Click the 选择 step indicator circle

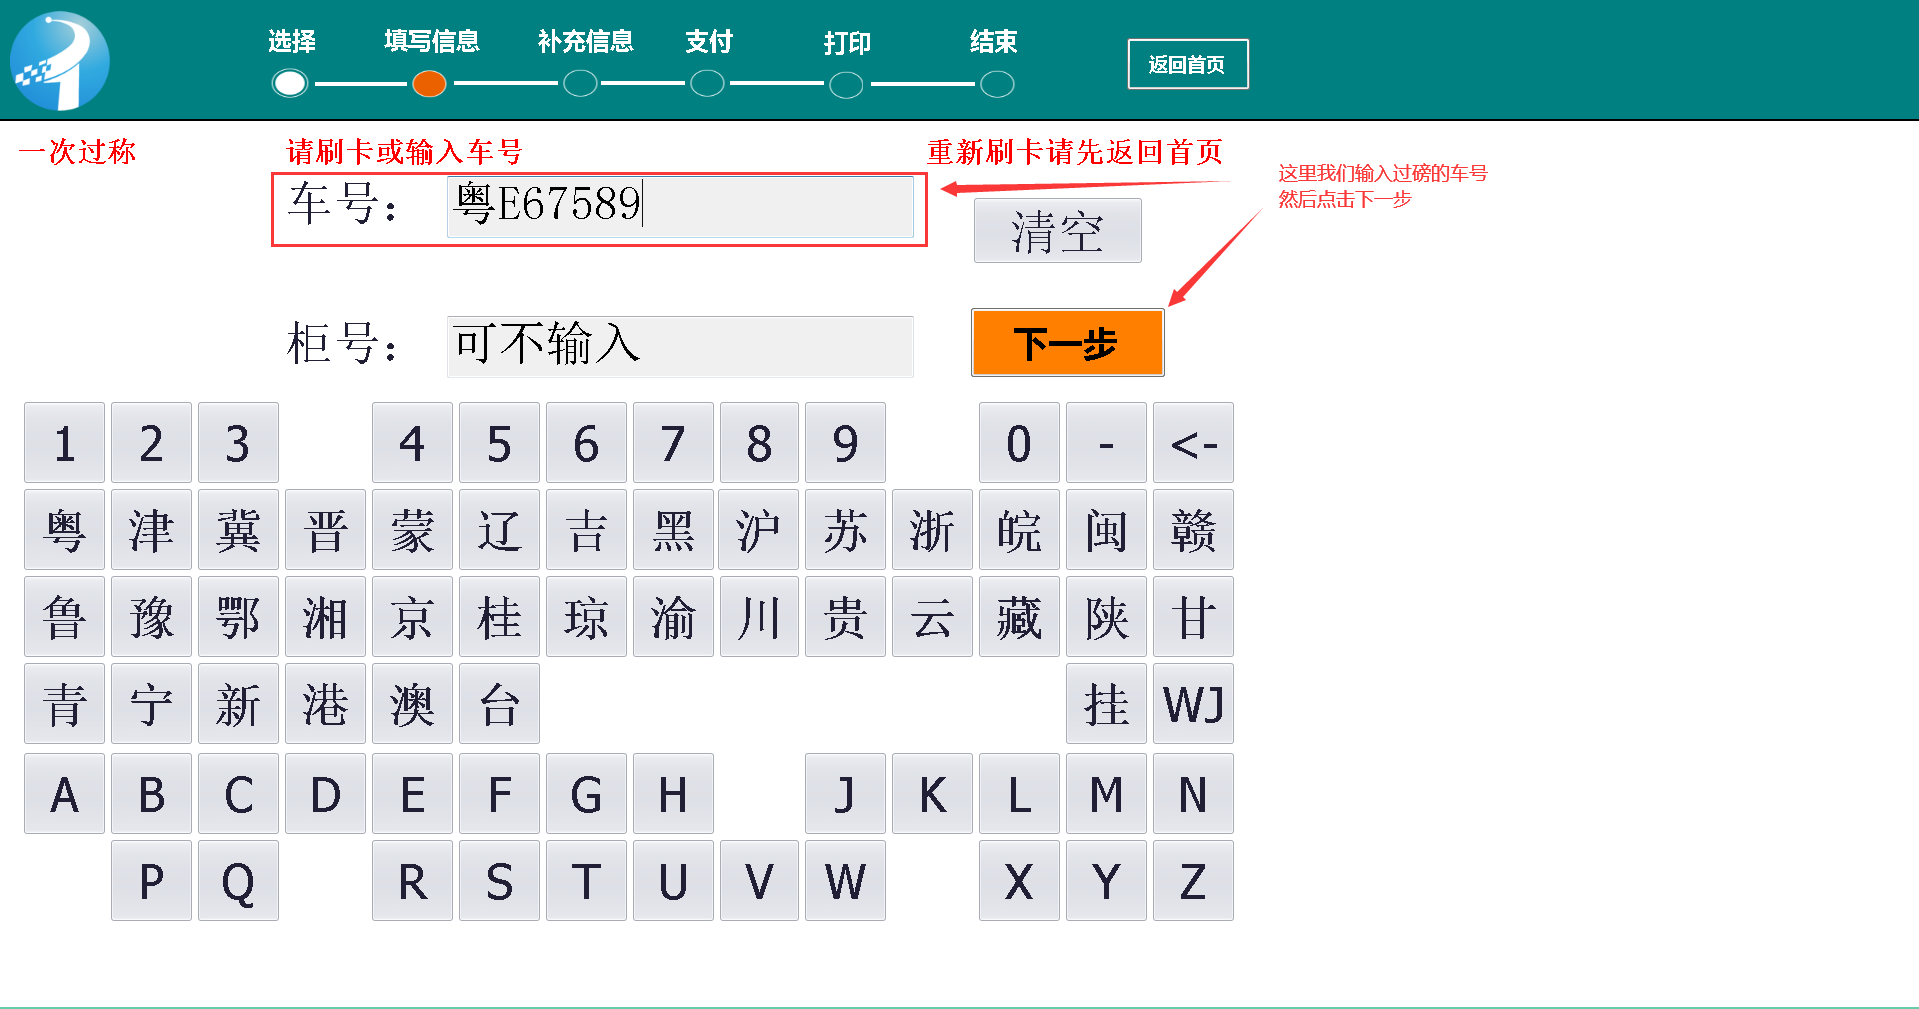[x=289, y=84]
